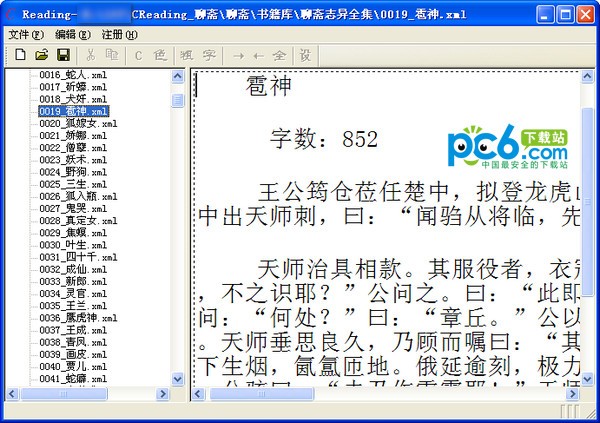Click the reading pane scroll-left arrow

(x=198, y=394)
